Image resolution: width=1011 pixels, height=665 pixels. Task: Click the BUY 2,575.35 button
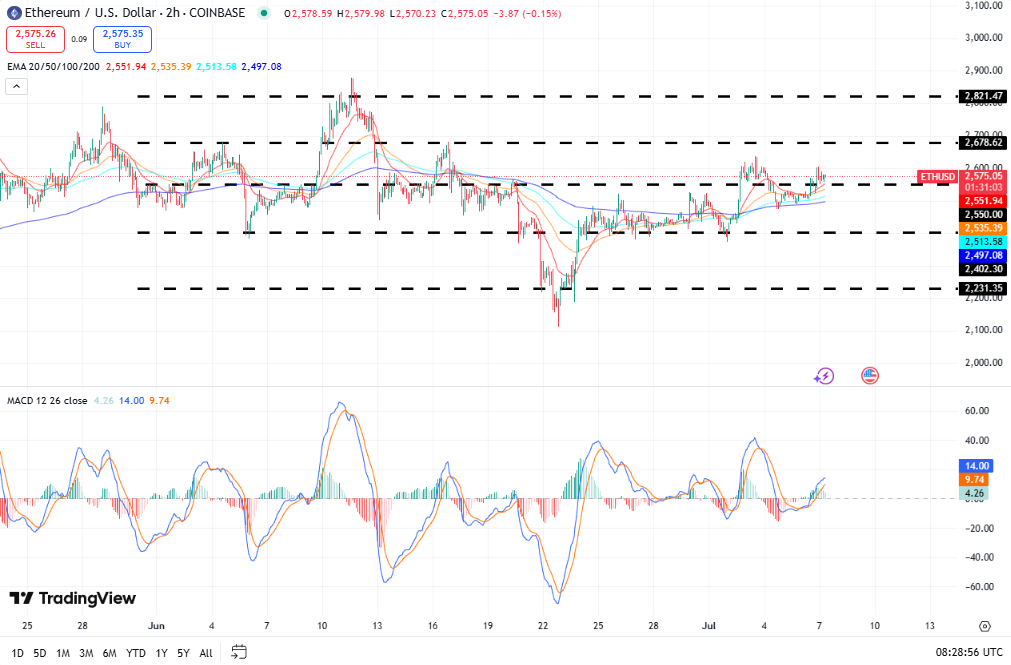123,39
